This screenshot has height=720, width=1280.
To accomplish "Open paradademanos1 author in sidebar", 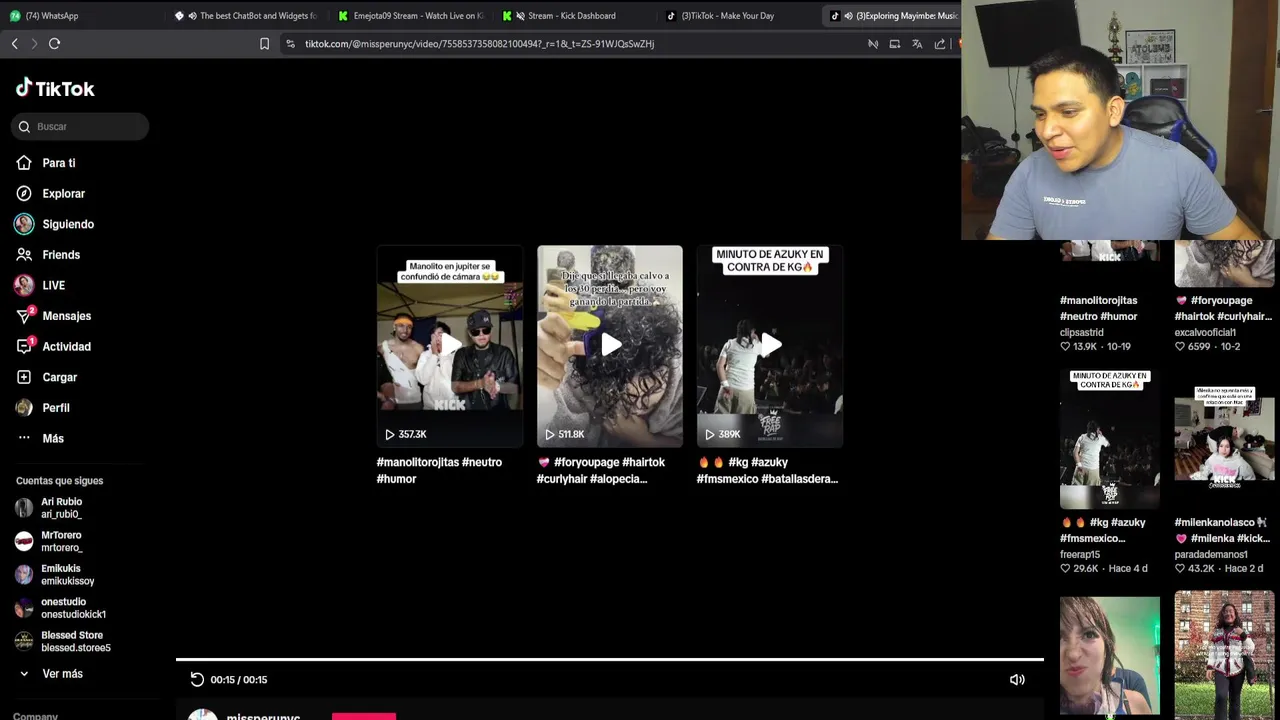I will point(1211,554).
